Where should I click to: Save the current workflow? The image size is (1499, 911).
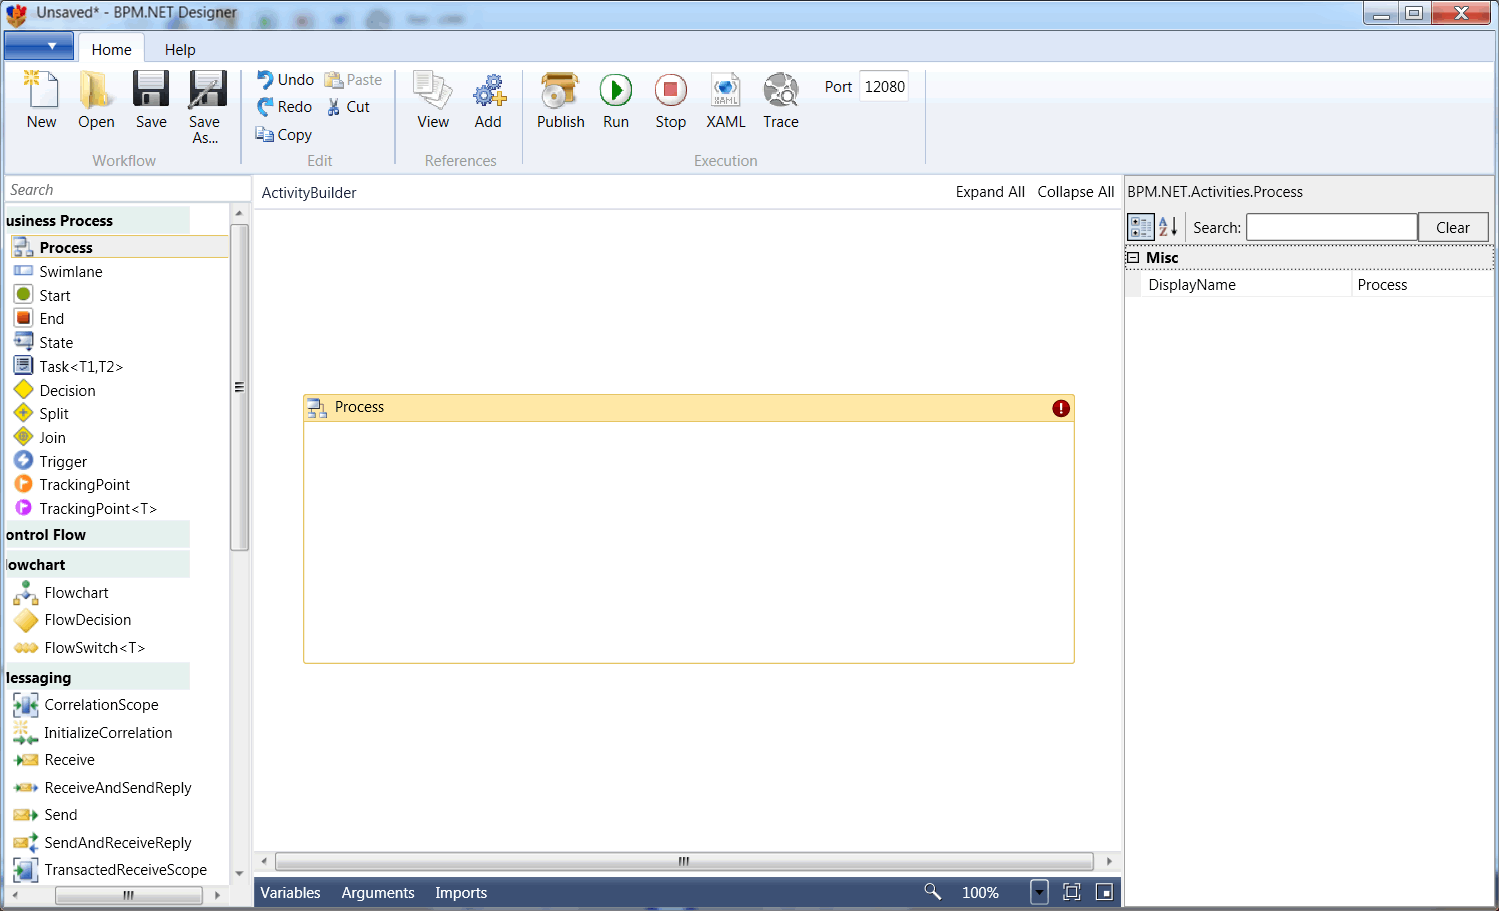click(151, 100)
